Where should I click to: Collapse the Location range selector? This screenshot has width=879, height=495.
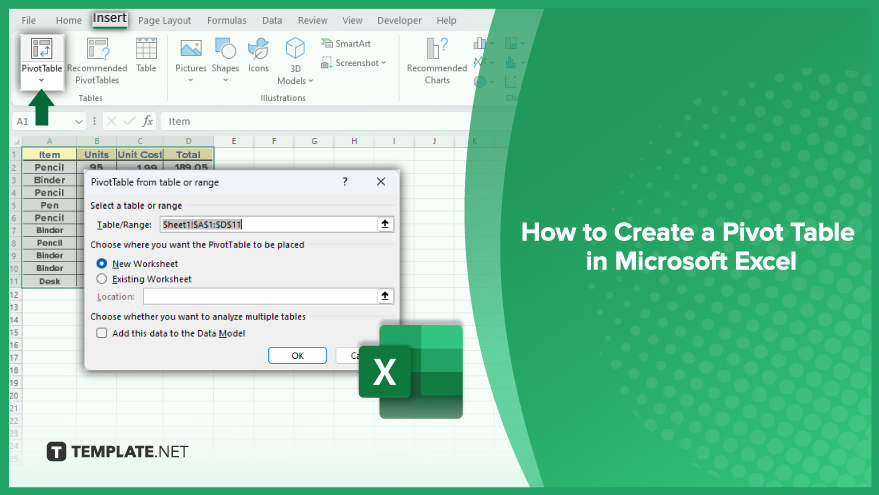pos(385,296)
